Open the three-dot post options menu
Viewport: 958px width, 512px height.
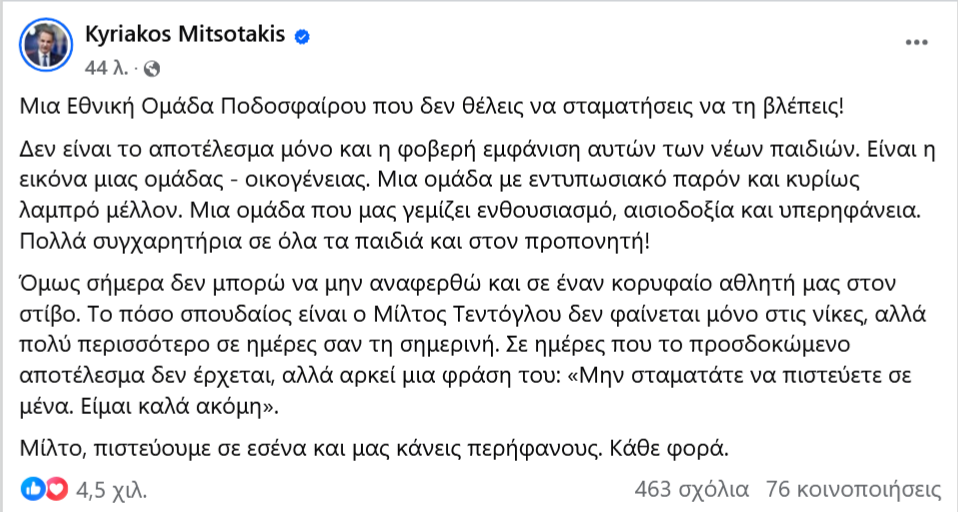[916, 43]
